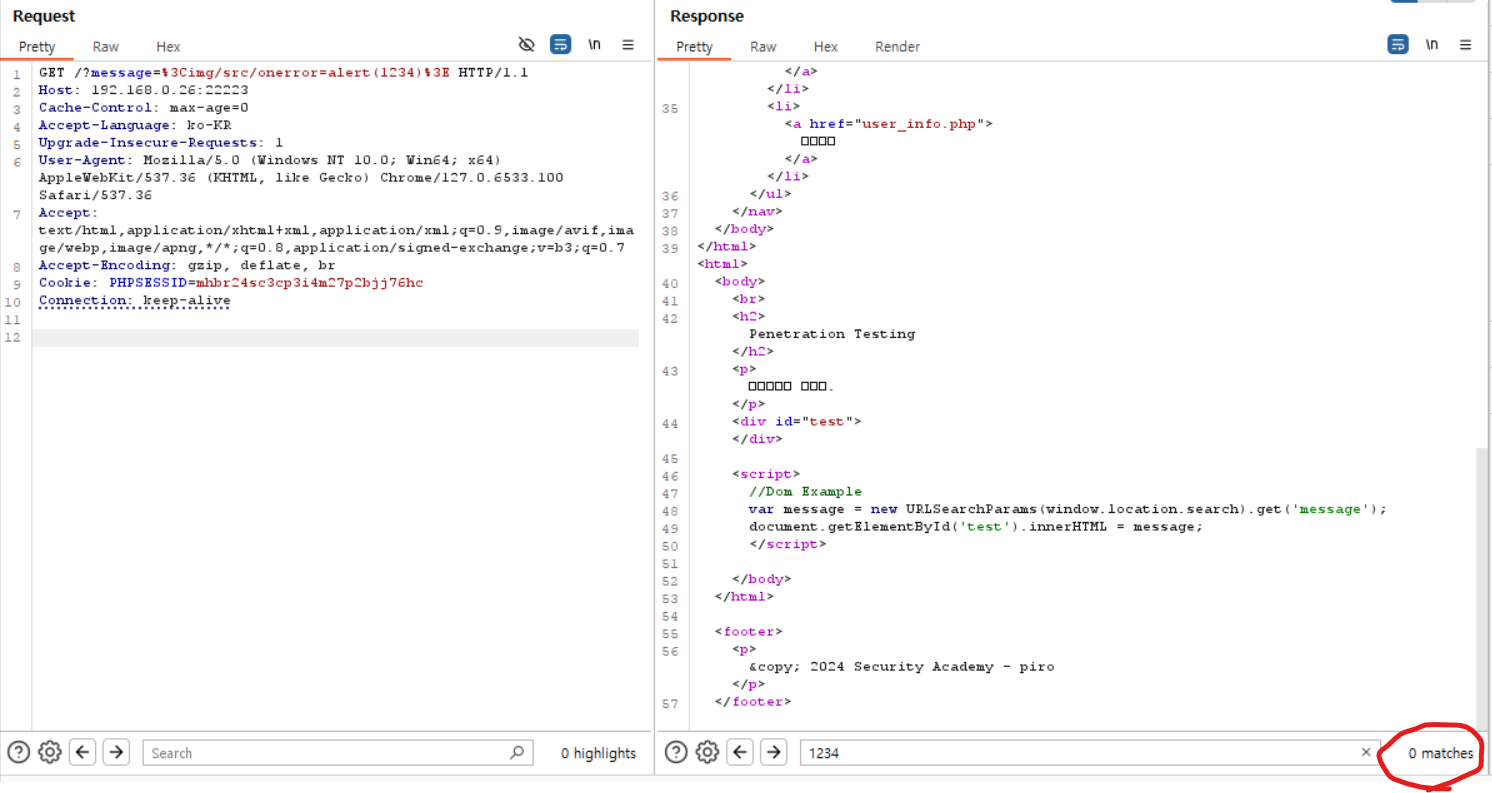Click the Host header line
Viewport: 1492px width, 793px height.
pos(143,90)
